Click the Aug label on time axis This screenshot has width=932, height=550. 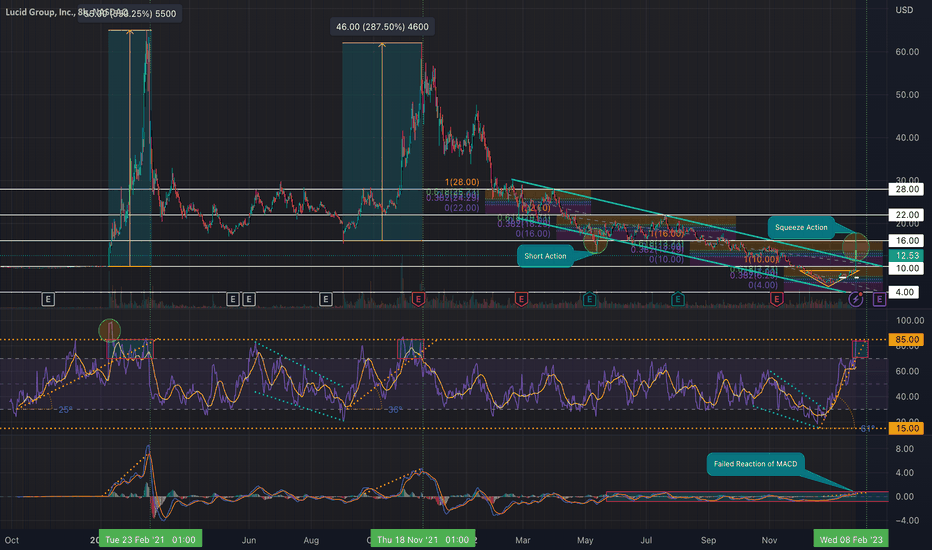pyautogui.click(x=311, y=540)
